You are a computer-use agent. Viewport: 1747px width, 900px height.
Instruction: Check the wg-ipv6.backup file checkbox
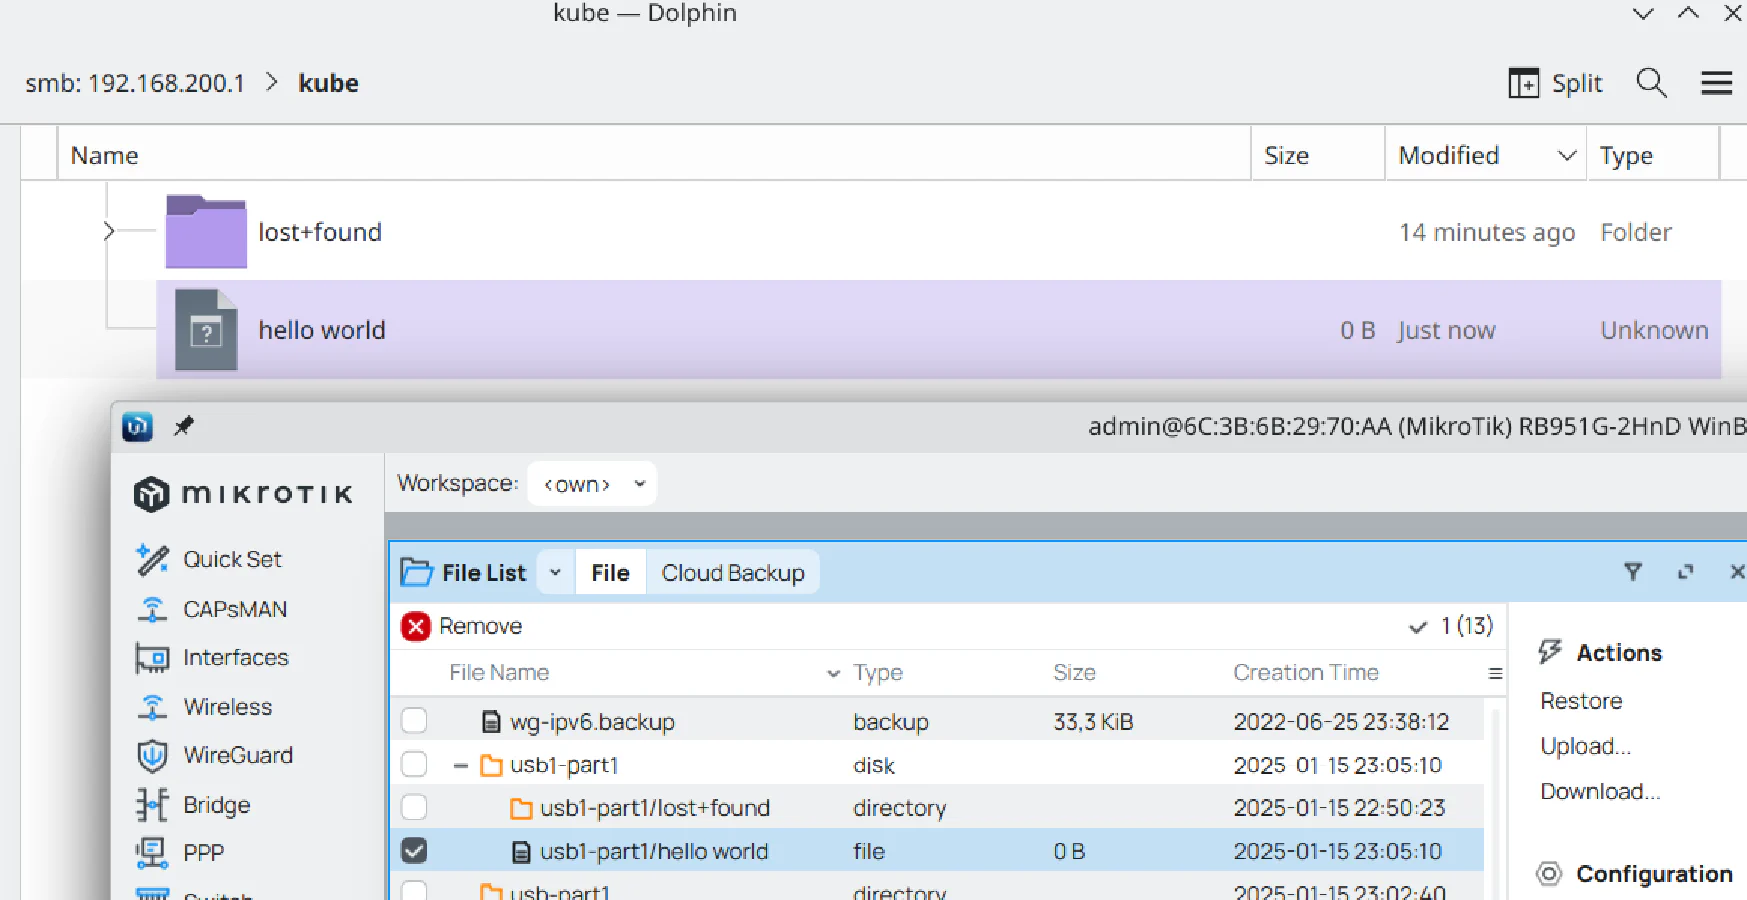(x=414, y=721)
